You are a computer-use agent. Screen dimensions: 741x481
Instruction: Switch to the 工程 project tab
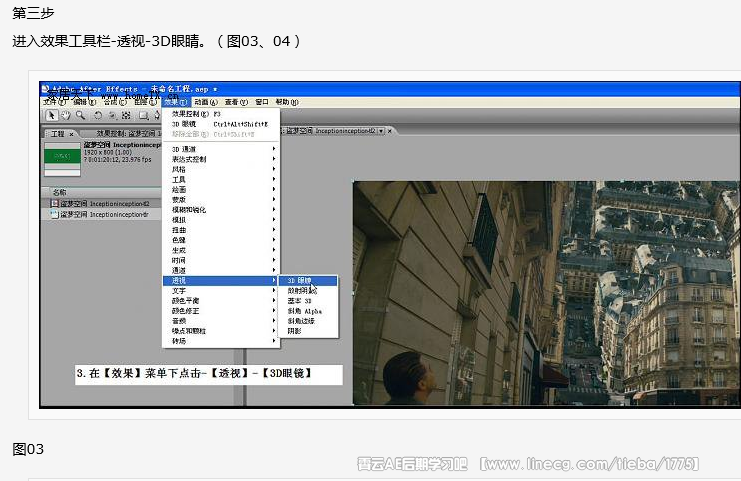tap(58, 134)
